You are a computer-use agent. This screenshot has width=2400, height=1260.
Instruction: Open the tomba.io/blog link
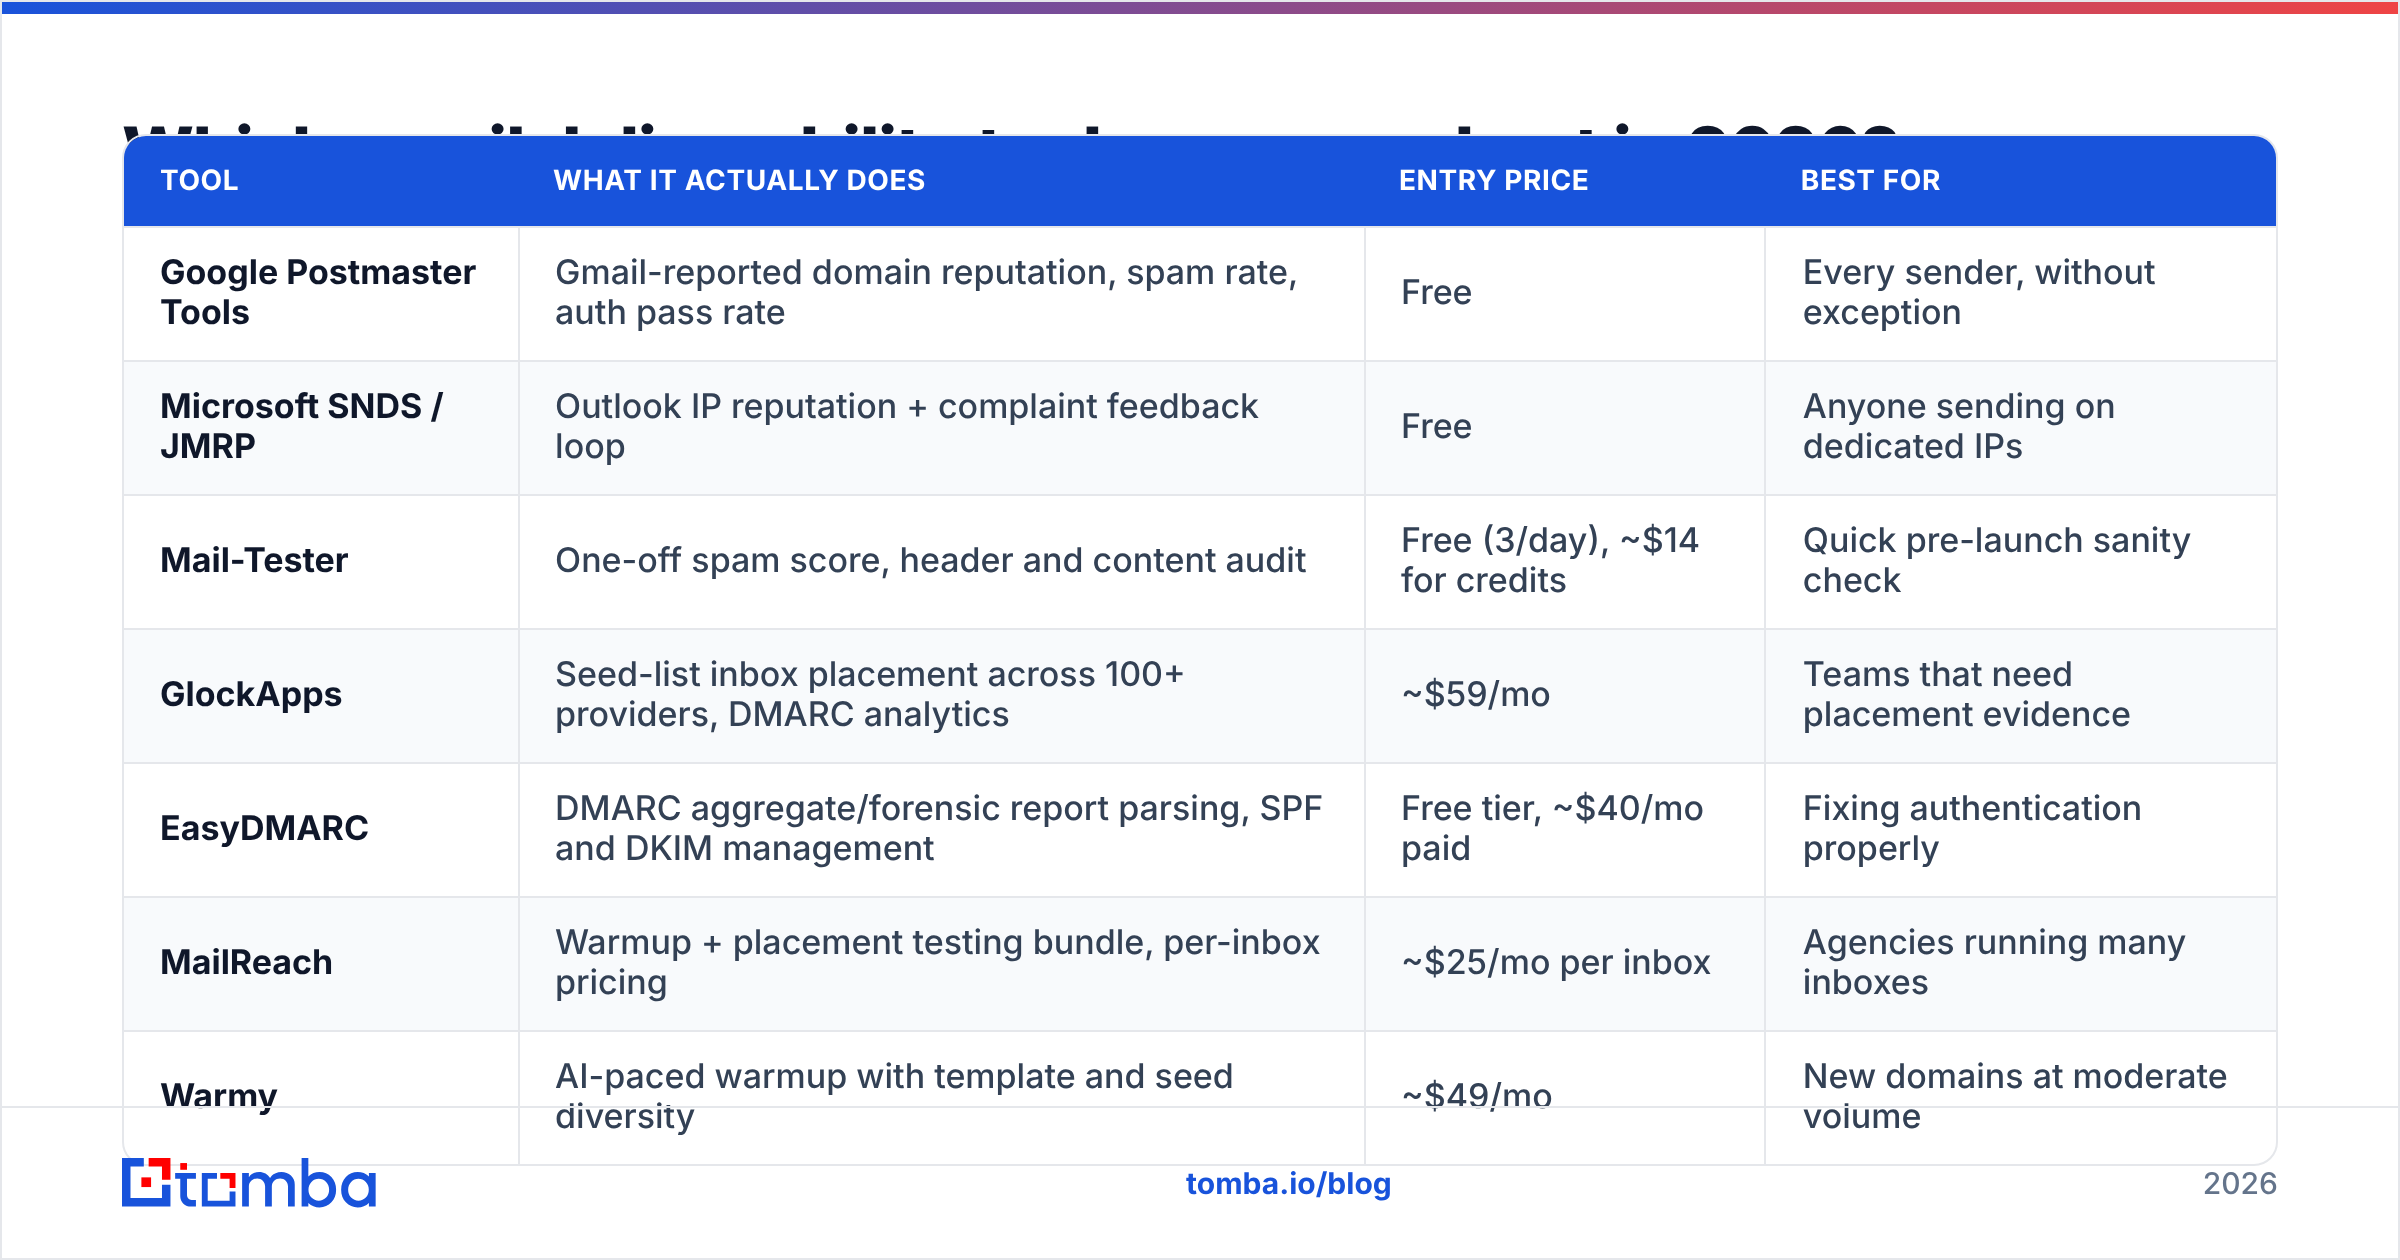tap(1288, 1184)
